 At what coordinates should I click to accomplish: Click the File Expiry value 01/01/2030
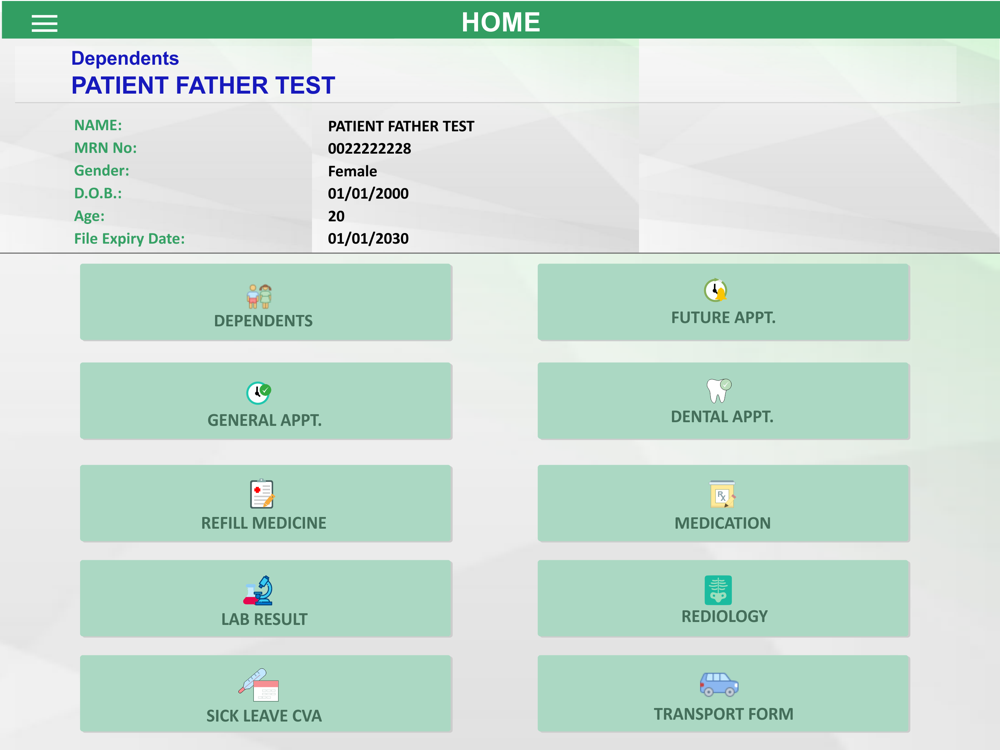tap(368, 239)
